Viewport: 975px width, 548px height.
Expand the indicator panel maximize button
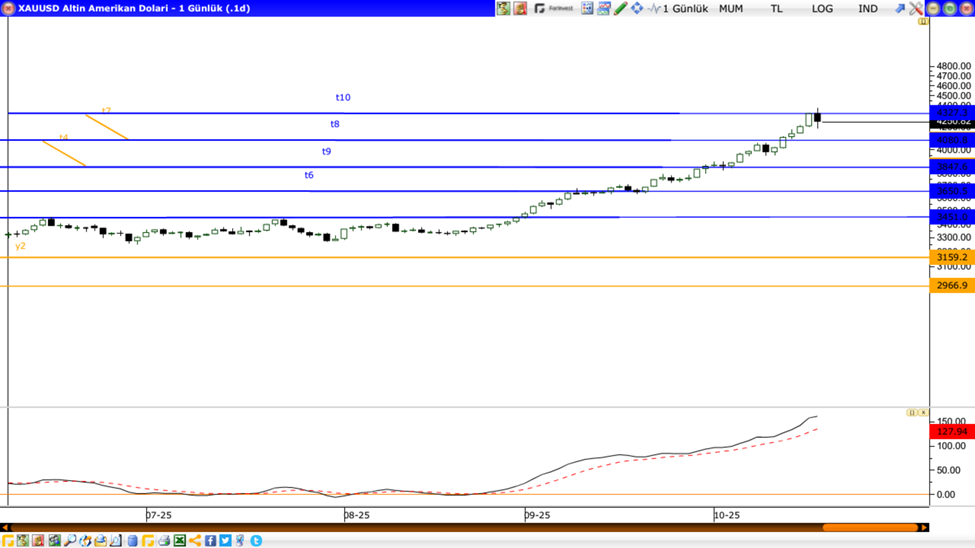(x=911, y=412)
